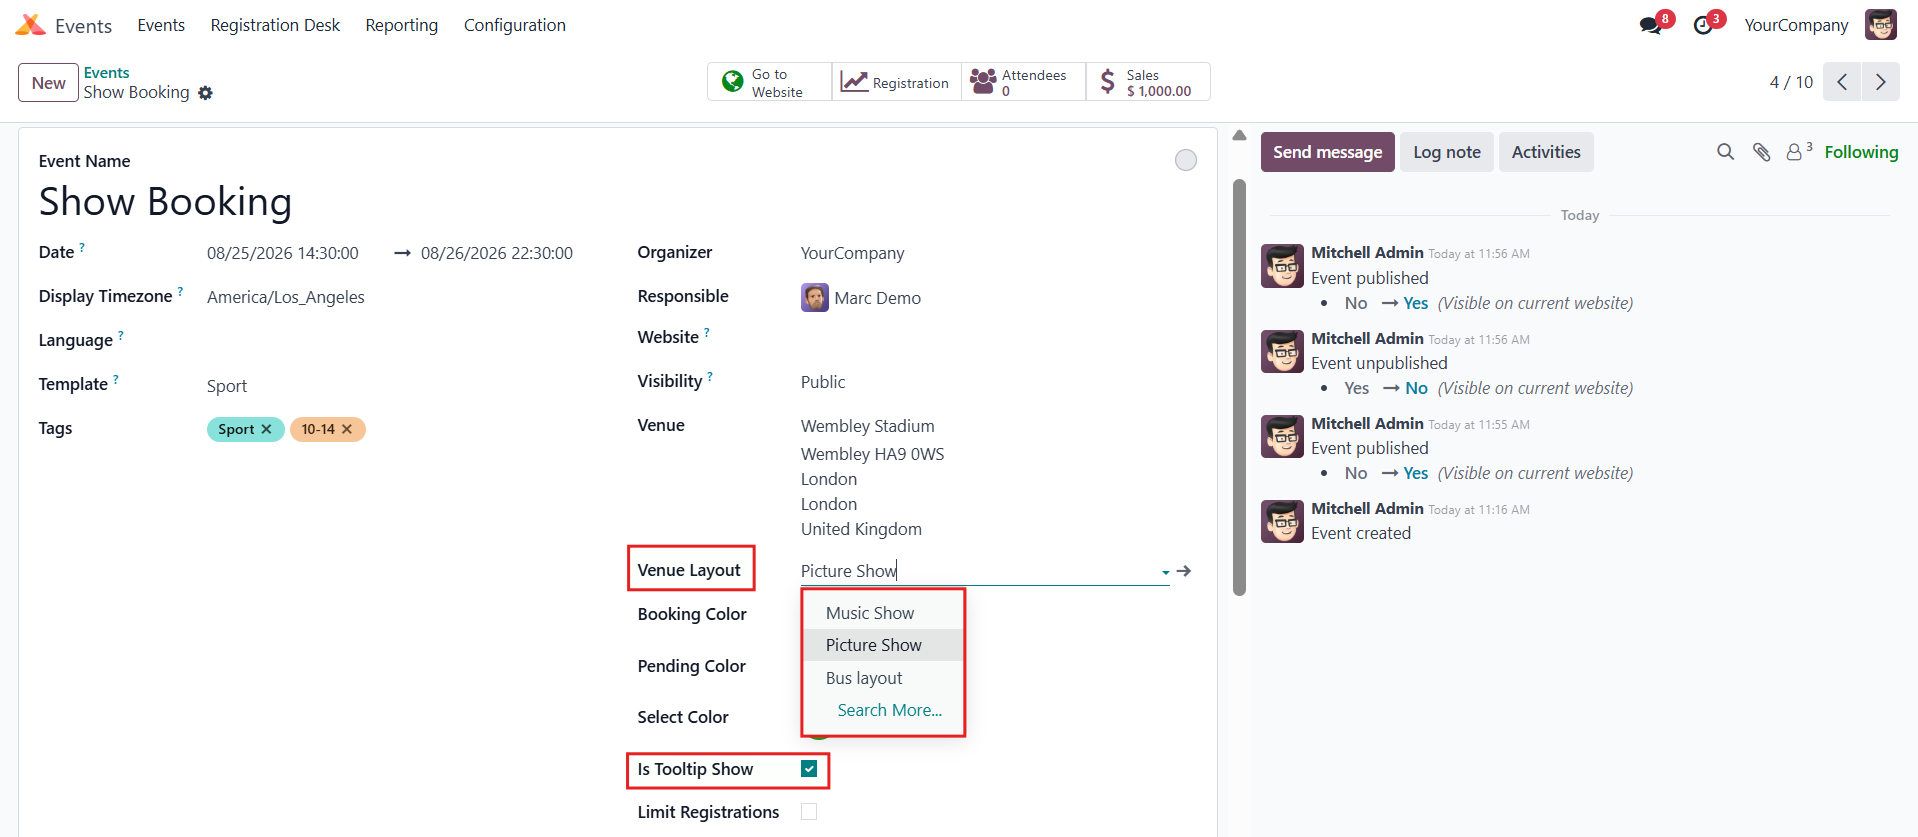
Task: Open the Reporting menu
Action: click(402, 25)
